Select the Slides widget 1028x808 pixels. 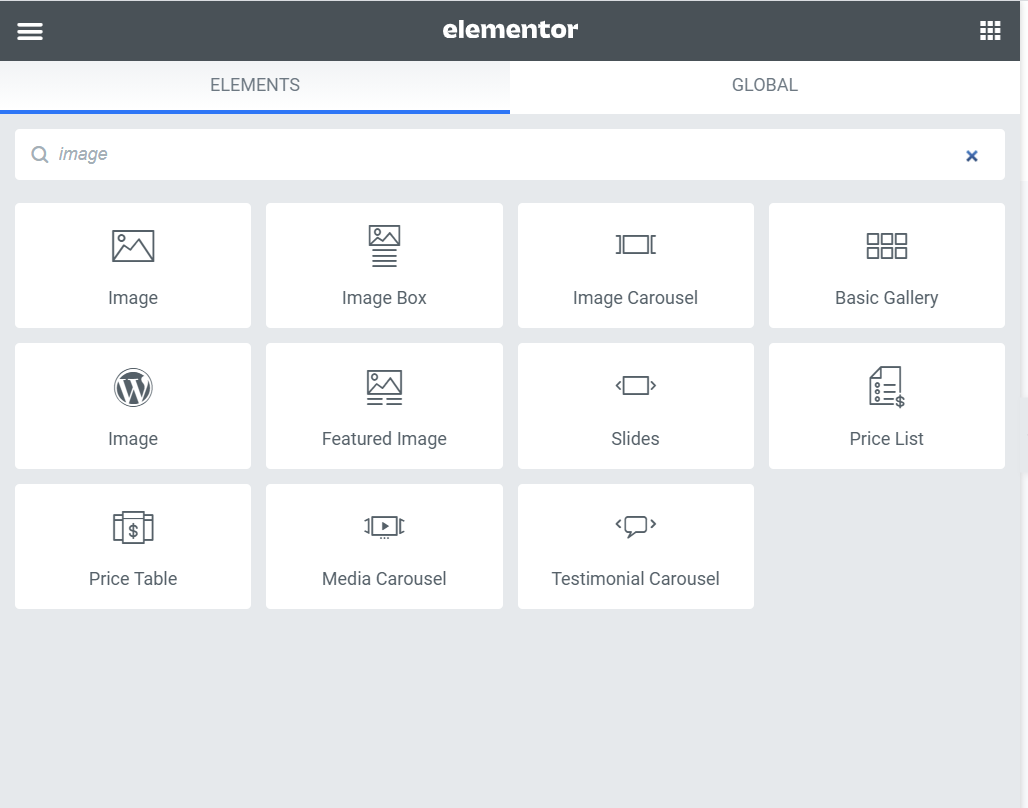click(636, 406)
